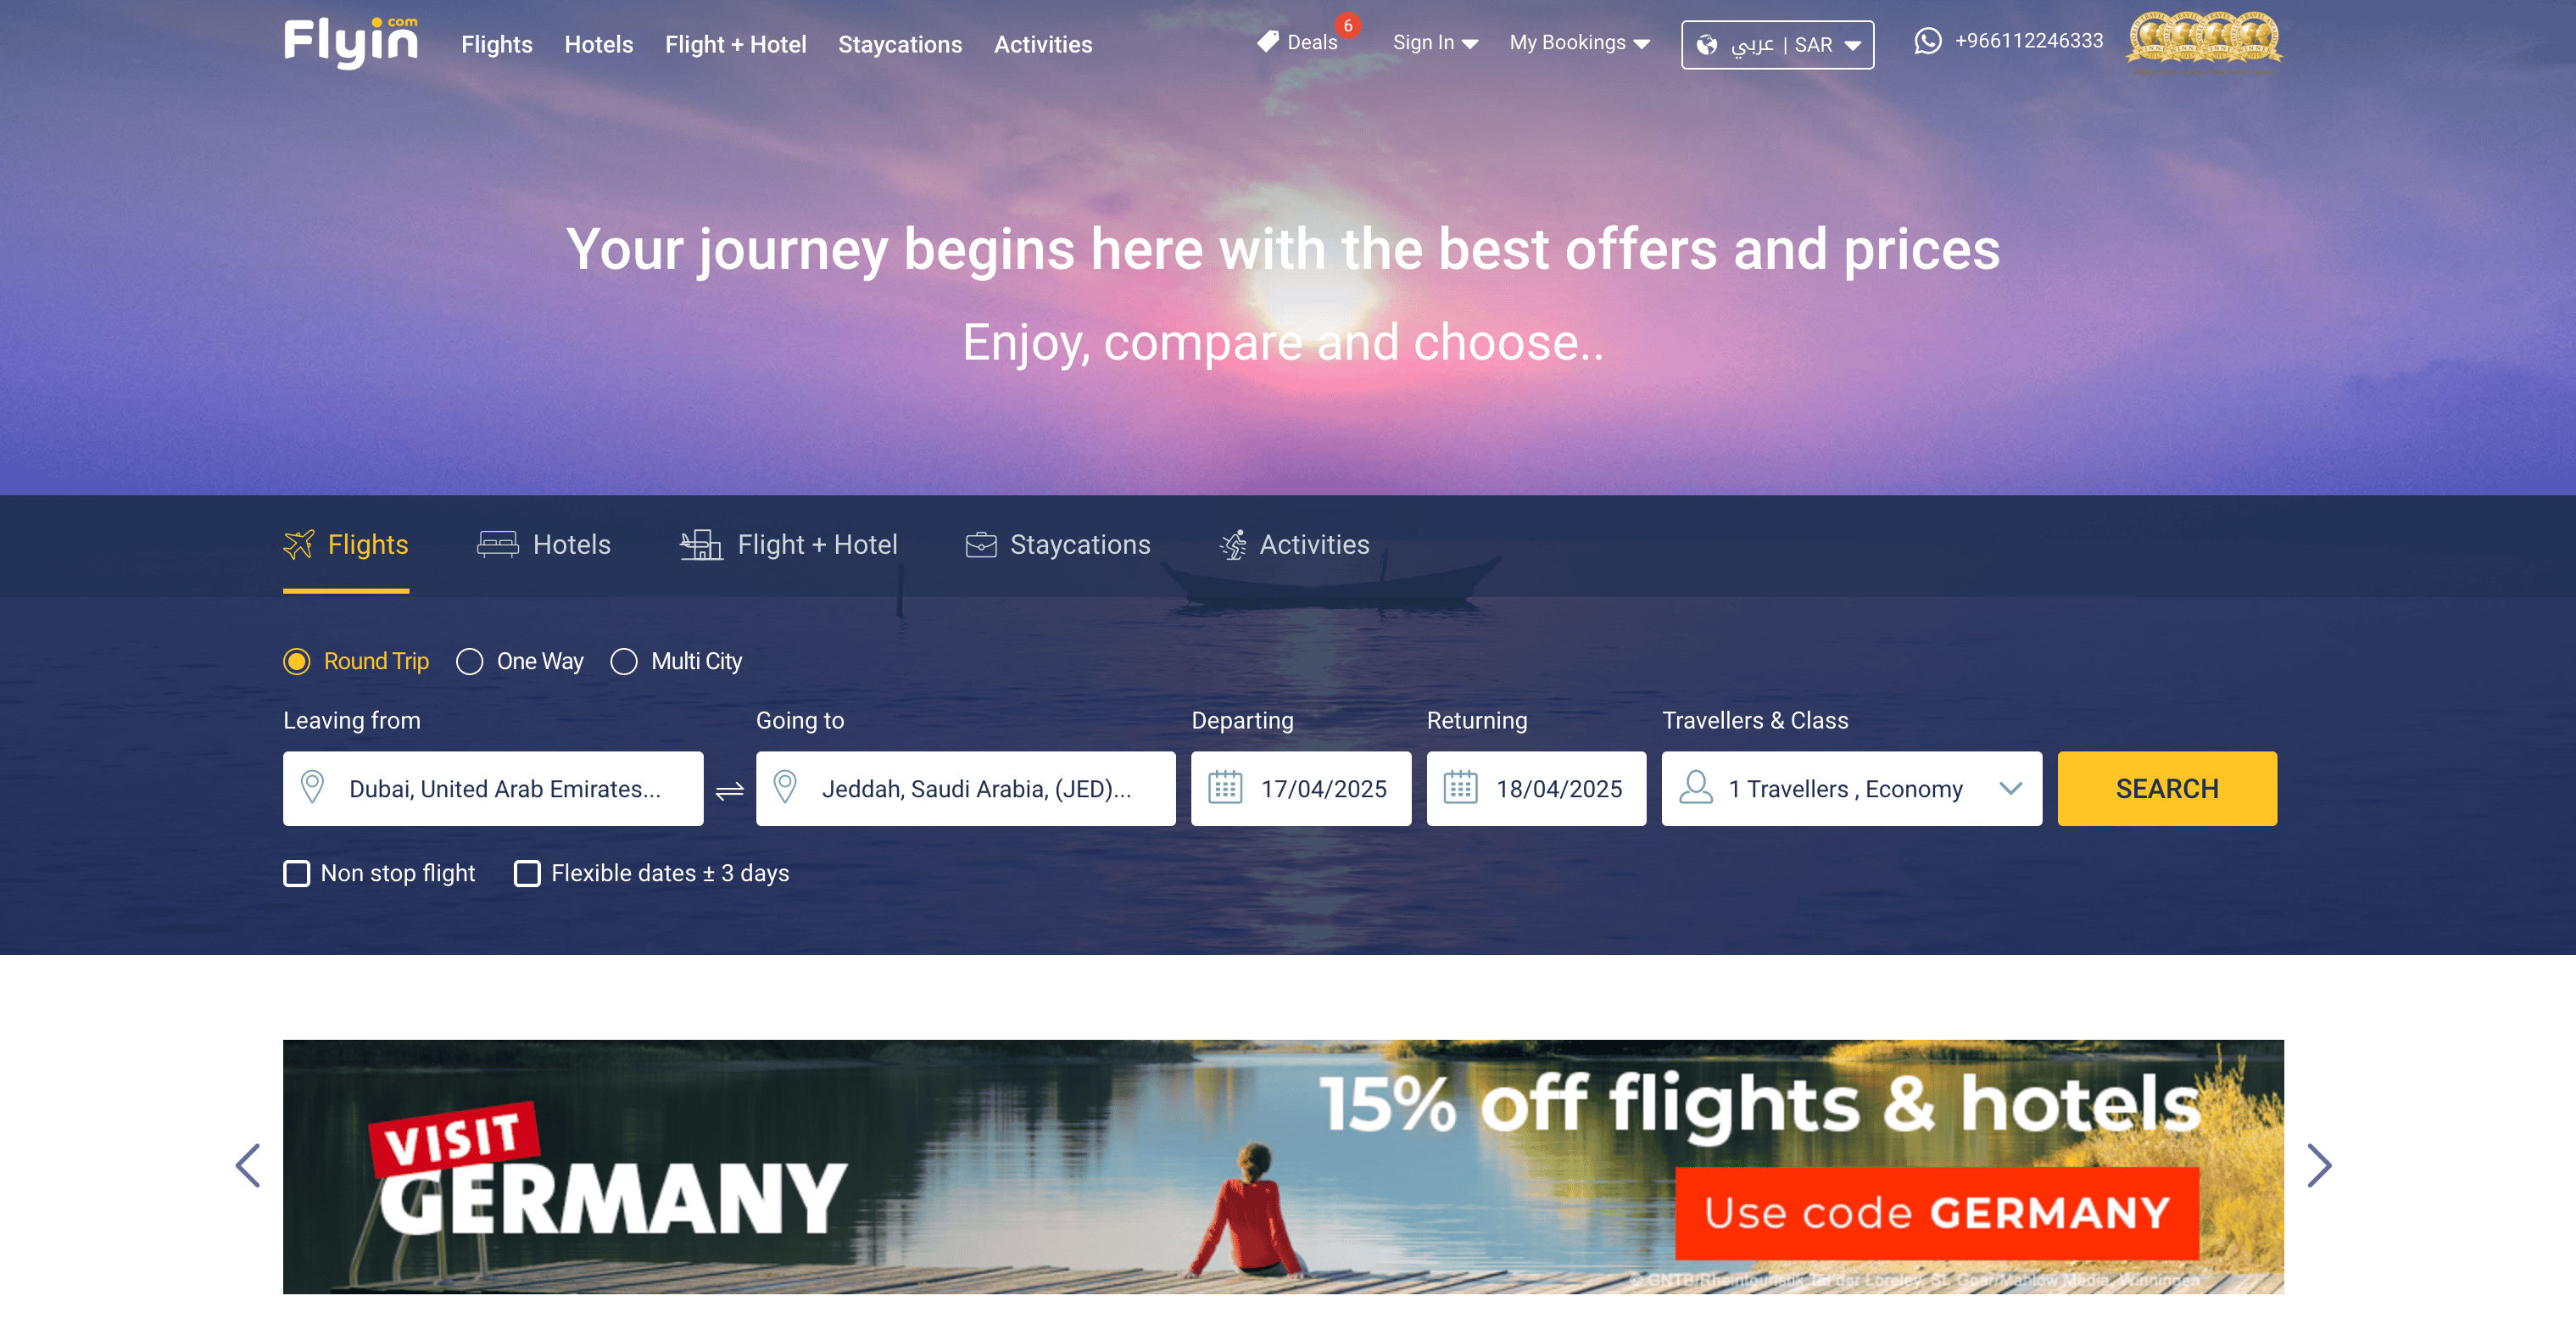This screenshot has width=2576, height=1318.
Task: Select the Multi City radio button
Action: [624, 662]
